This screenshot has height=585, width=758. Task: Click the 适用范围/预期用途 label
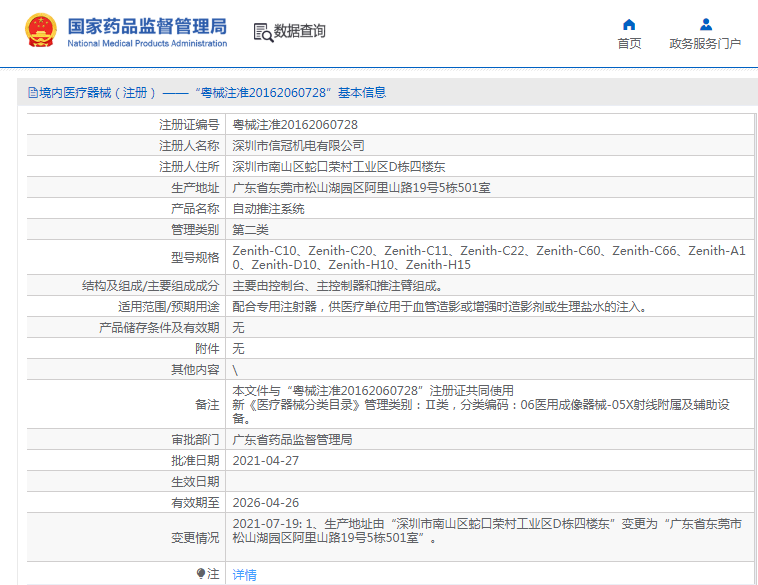click(168, 307)
